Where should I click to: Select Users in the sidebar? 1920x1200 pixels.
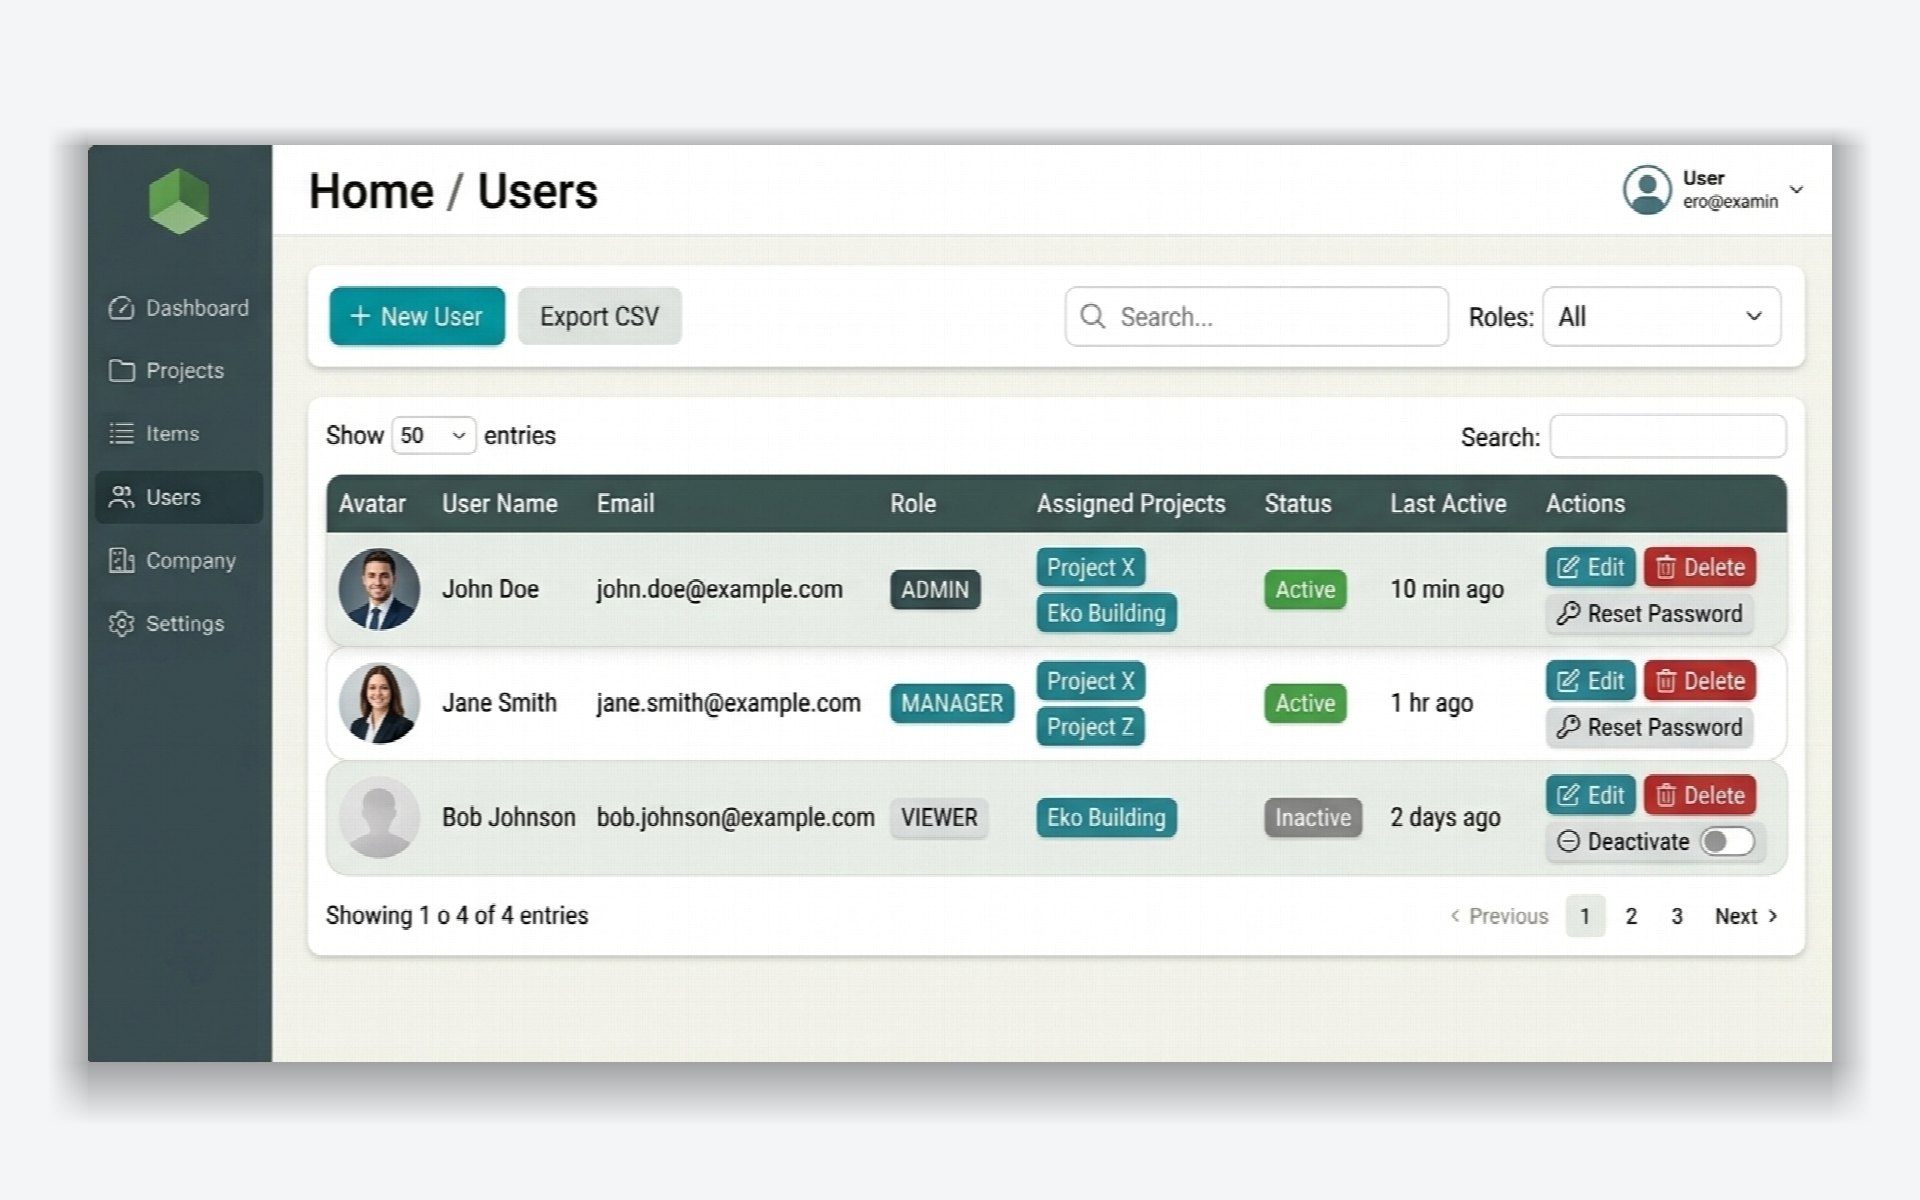coord(179,497)
